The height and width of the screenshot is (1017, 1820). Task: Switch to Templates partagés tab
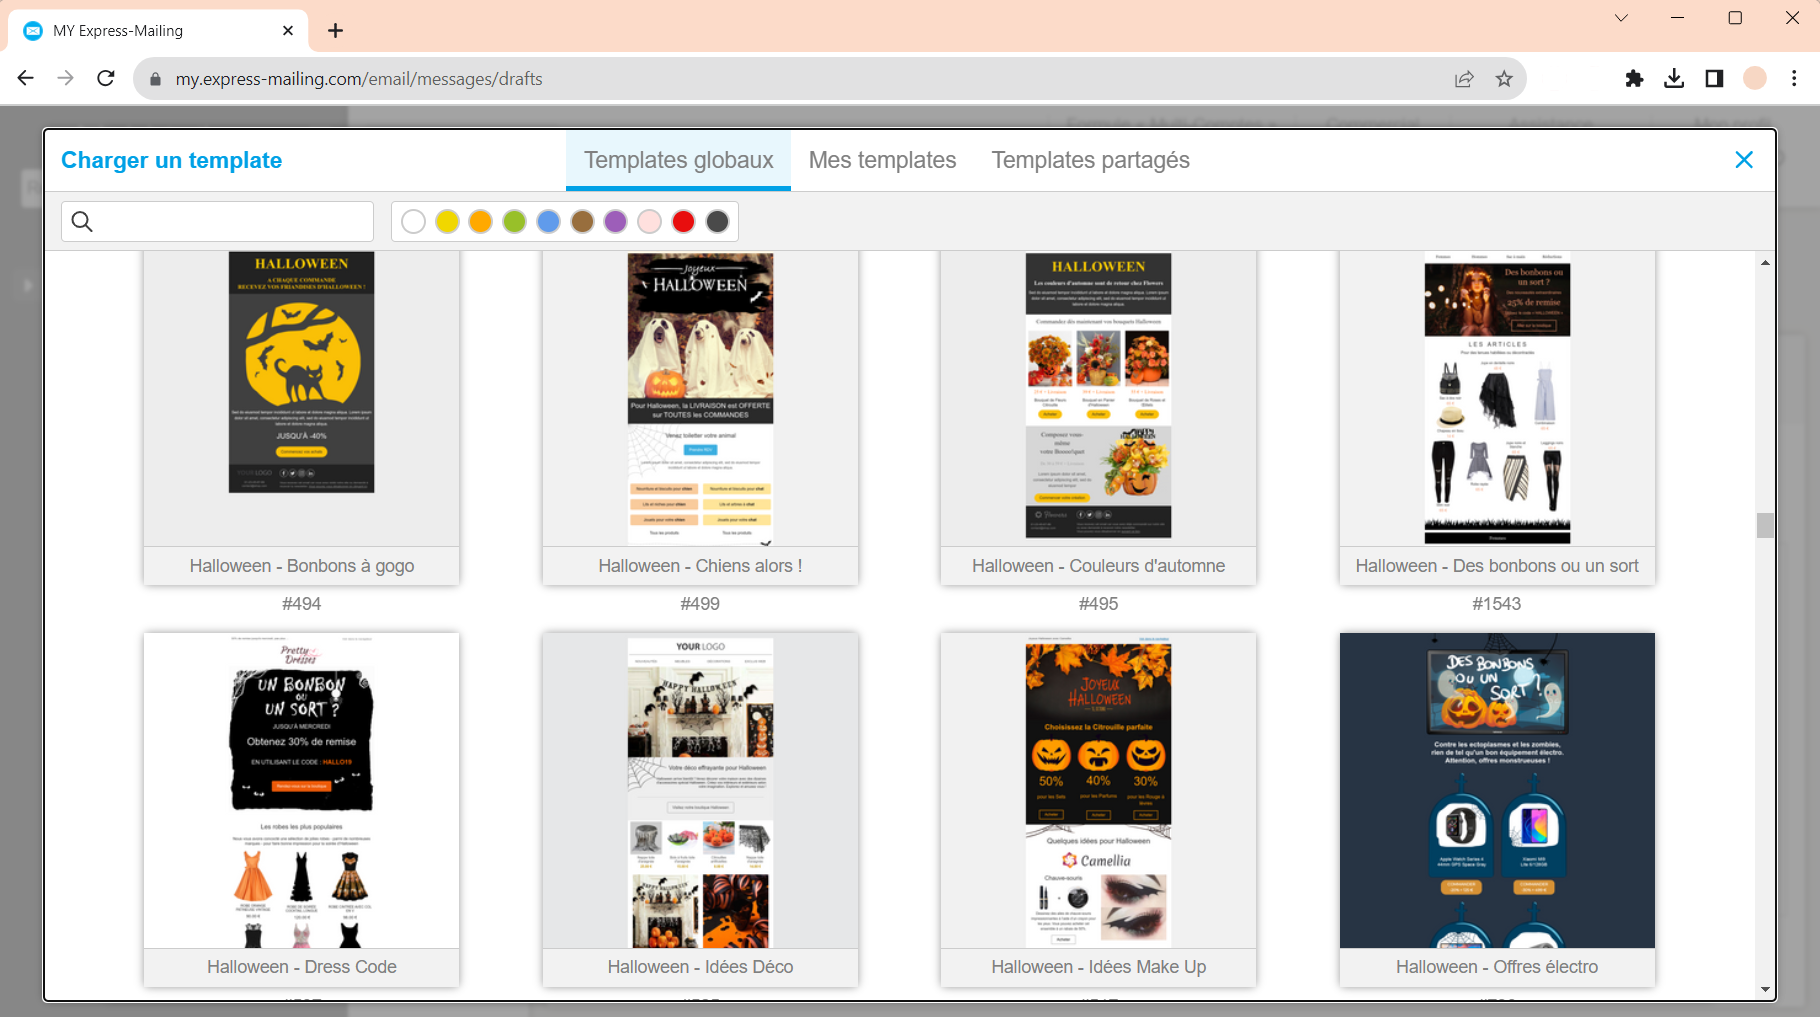(1090, 160)
